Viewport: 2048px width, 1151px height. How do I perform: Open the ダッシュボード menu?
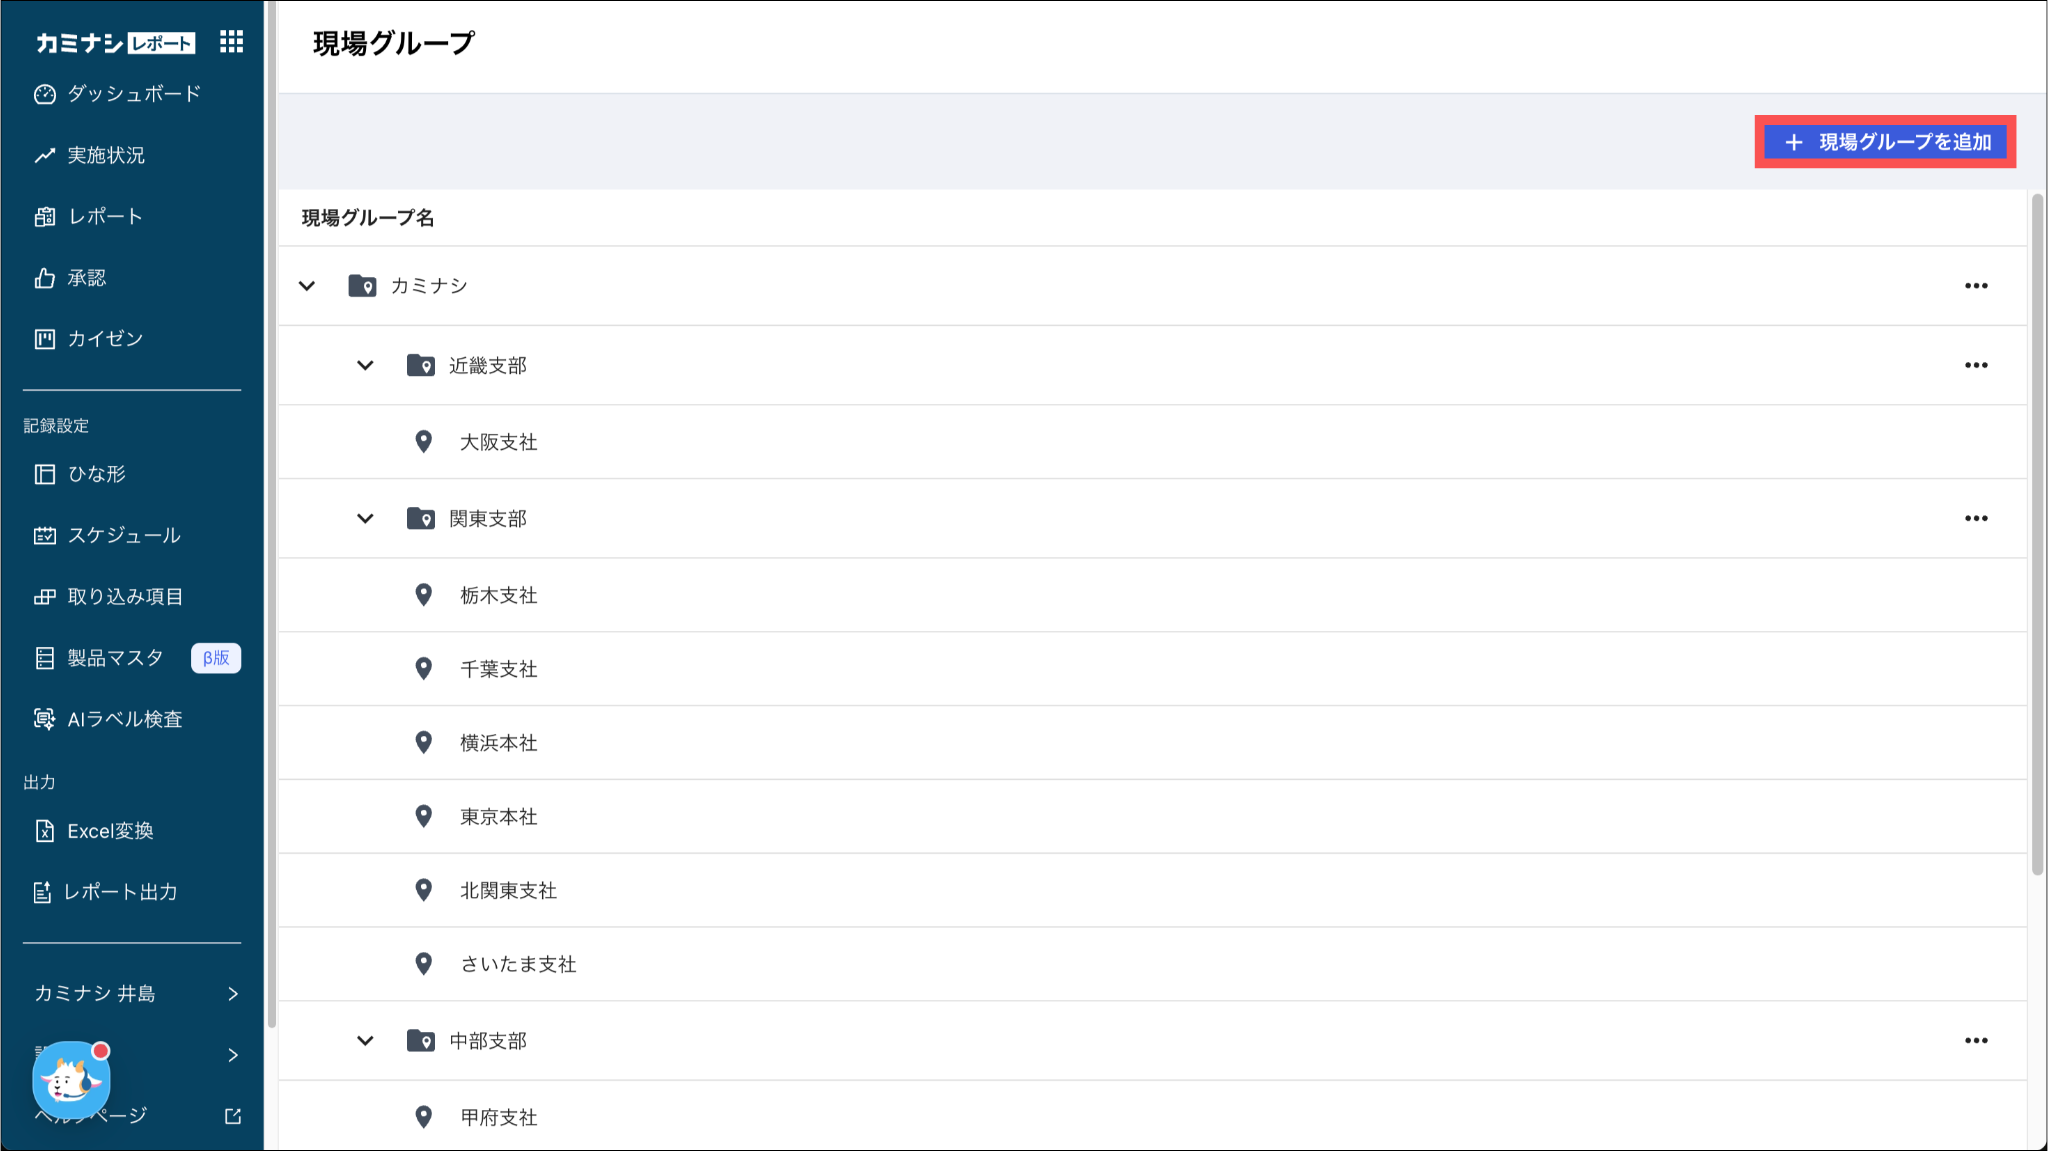tap(133, 94)
